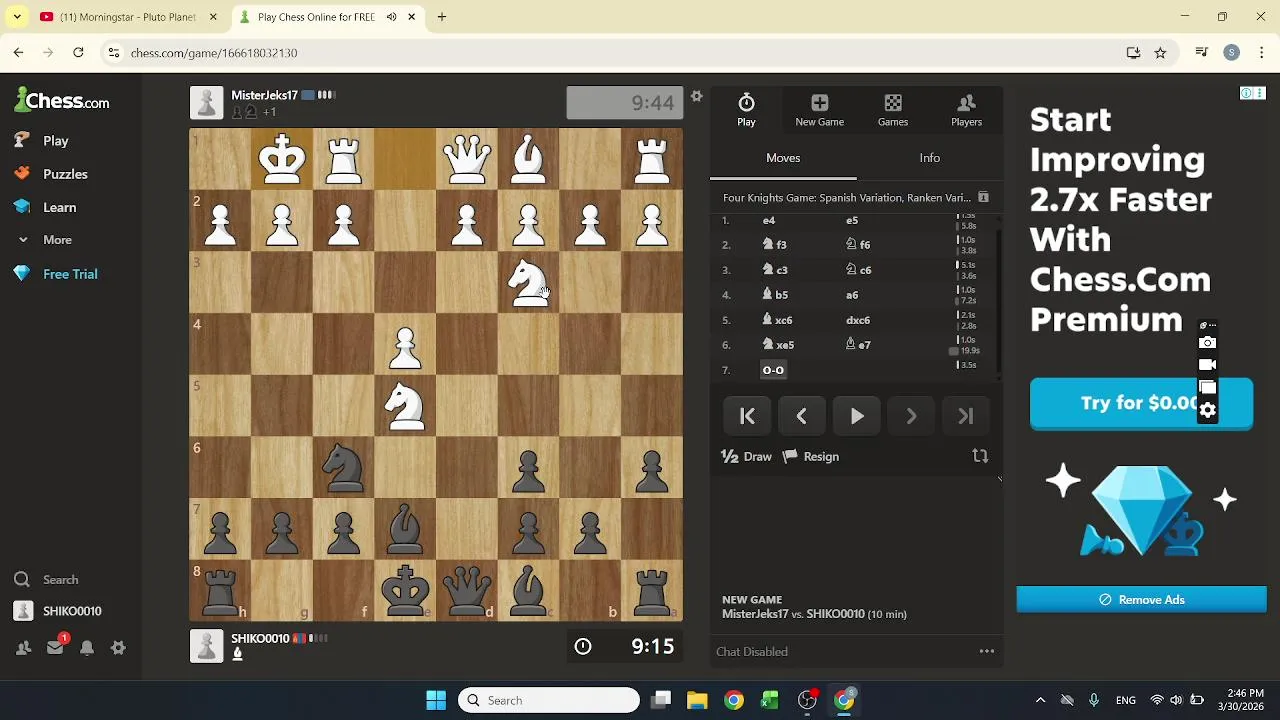The height and width of the screenshot is (720, 1280).
Task: Open MisterJeks17 opponent avatar
Action: [207, 103]
